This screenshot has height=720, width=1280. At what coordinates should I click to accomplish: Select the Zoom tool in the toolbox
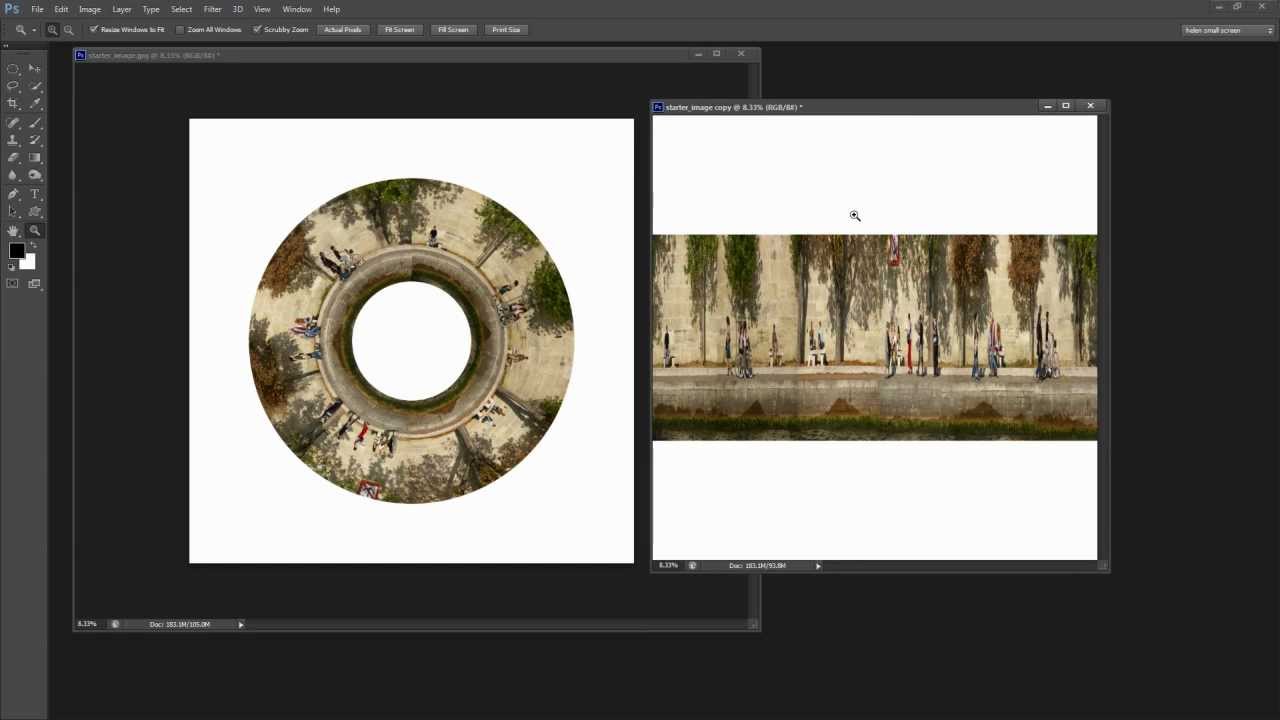(x=35, y=230)
